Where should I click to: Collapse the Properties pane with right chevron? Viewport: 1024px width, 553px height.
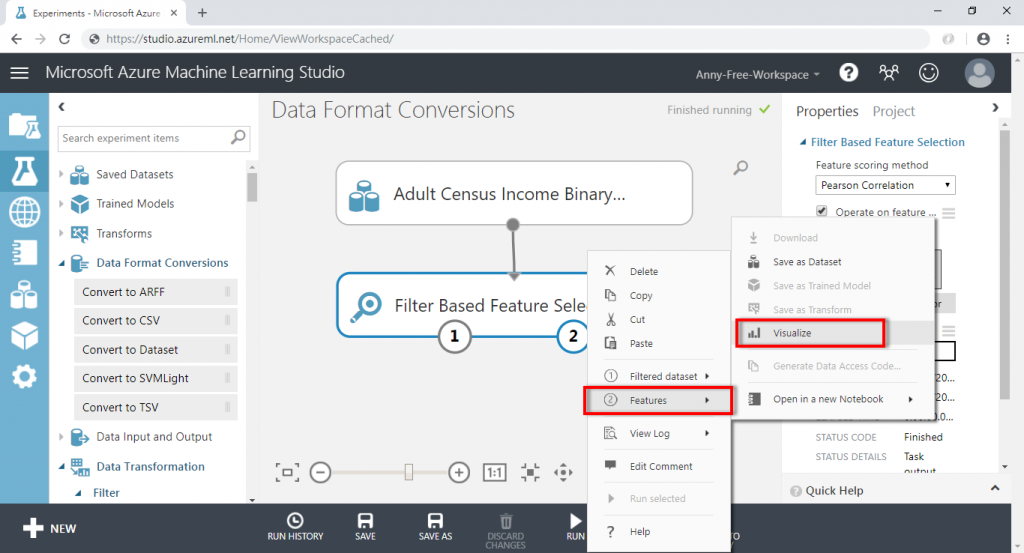coord(995,108)
